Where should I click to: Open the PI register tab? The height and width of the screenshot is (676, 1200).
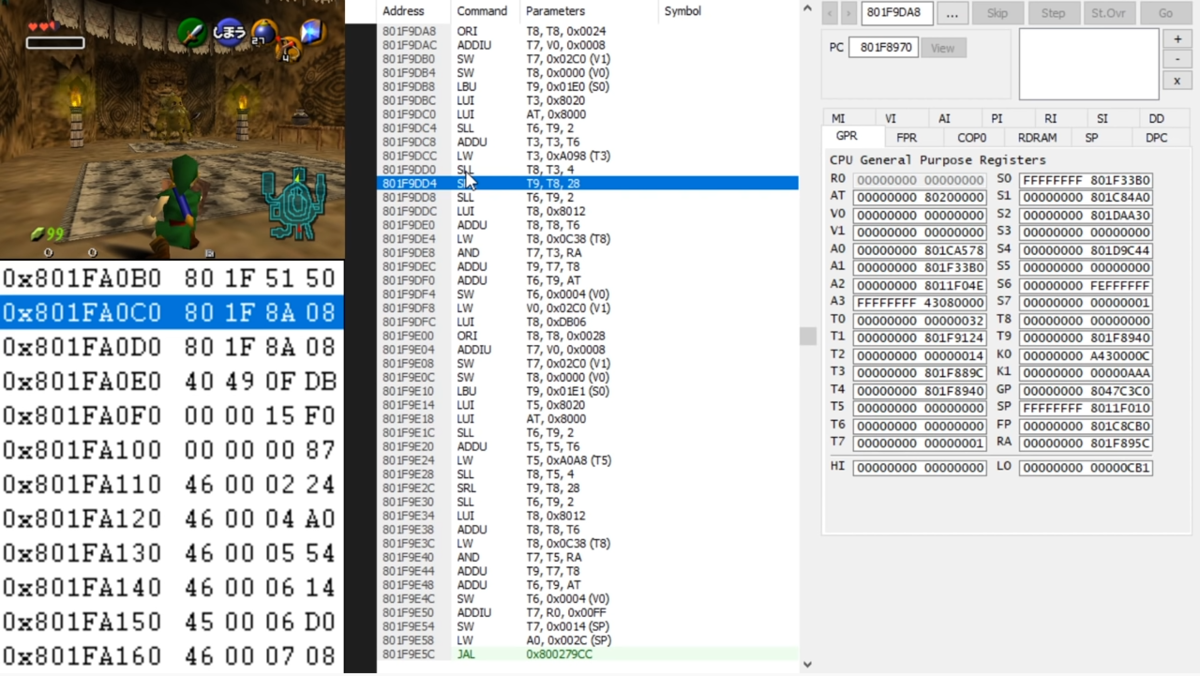pos(997,118)
